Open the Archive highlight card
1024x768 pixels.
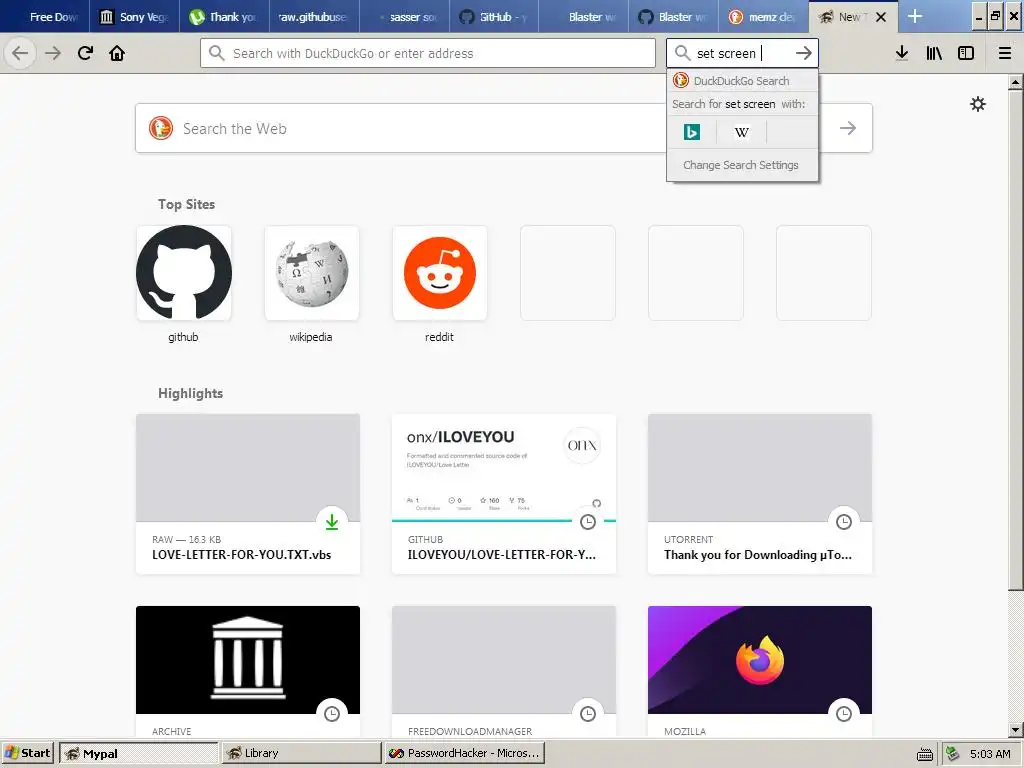[248, 671]
